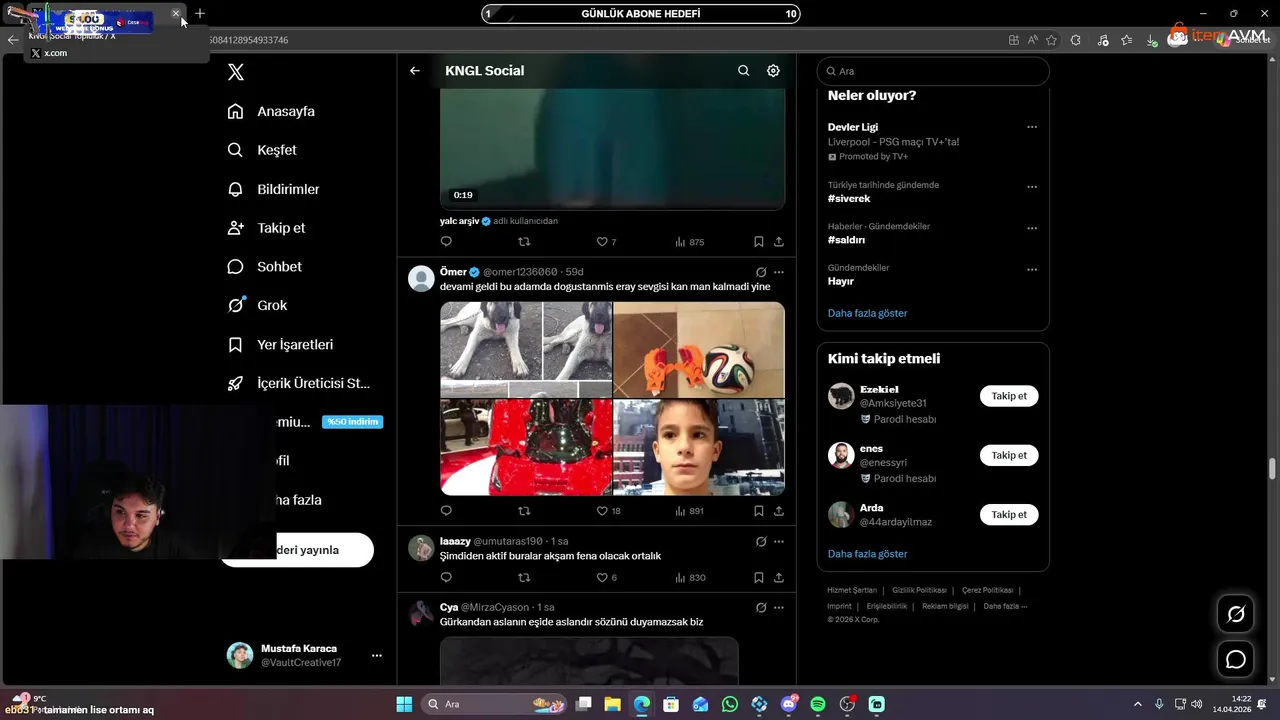Open options for the #saldırı trend
The height and width of the screenshot is (720, 1280).
click(x=1032, y=228)
